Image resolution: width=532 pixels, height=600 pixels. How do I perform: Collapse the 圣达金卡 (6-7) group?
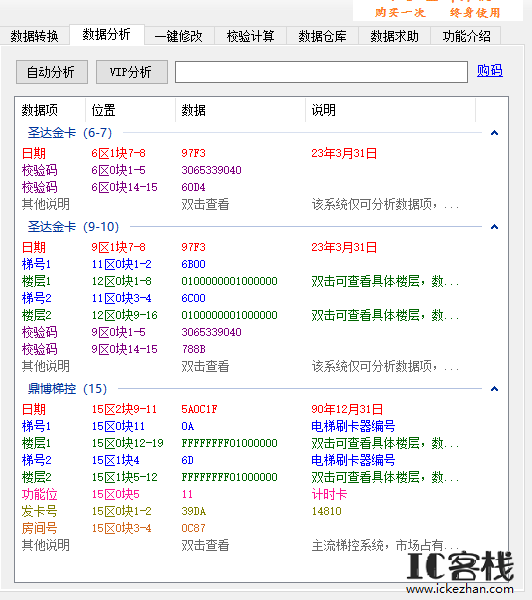pyautogui.click(x=494, y=133)
